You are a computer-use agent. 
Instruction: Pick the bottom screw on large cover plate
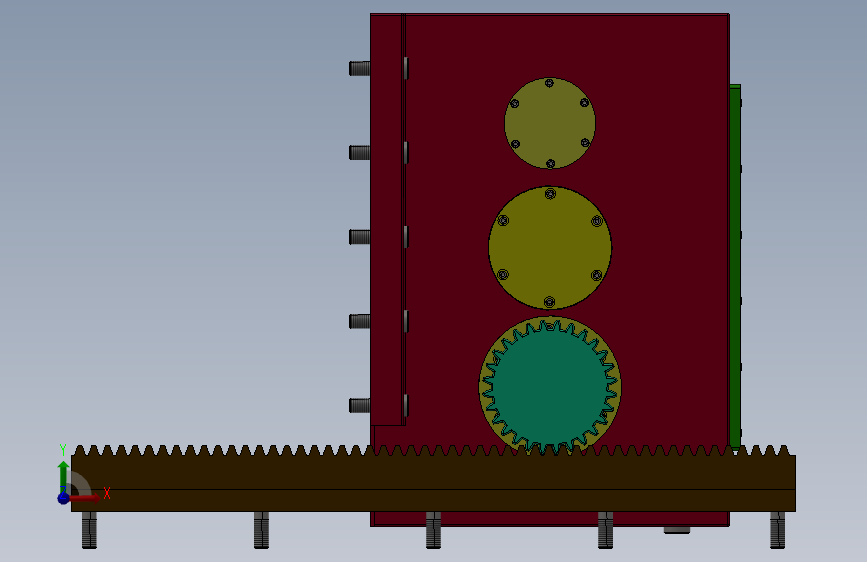click(550, 301)
